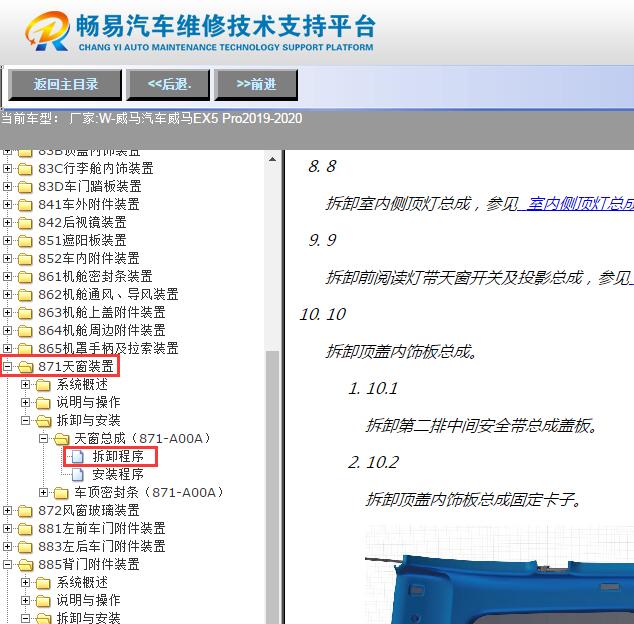
Task: Collapse the 天窗总成（871-A00A）node
Action: [x=43, y=438]
